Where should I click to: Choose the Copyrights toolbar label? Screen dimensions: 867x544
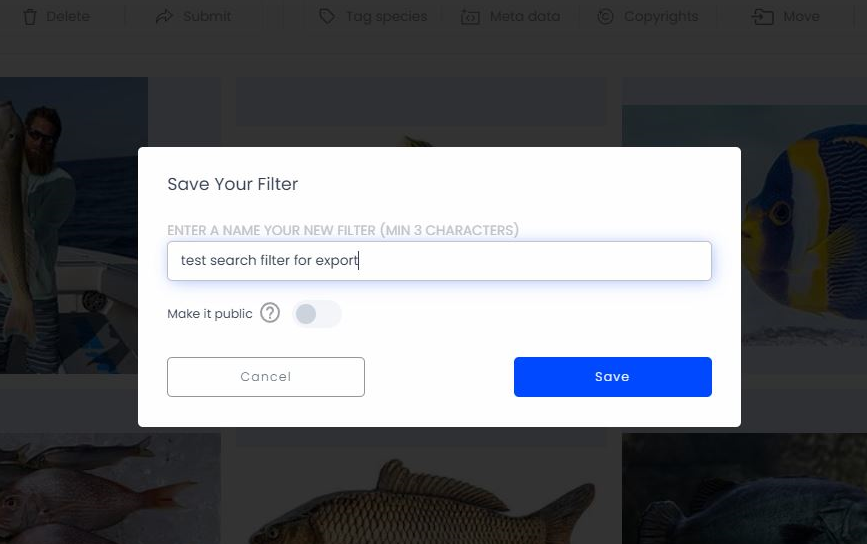click(661, 17)
